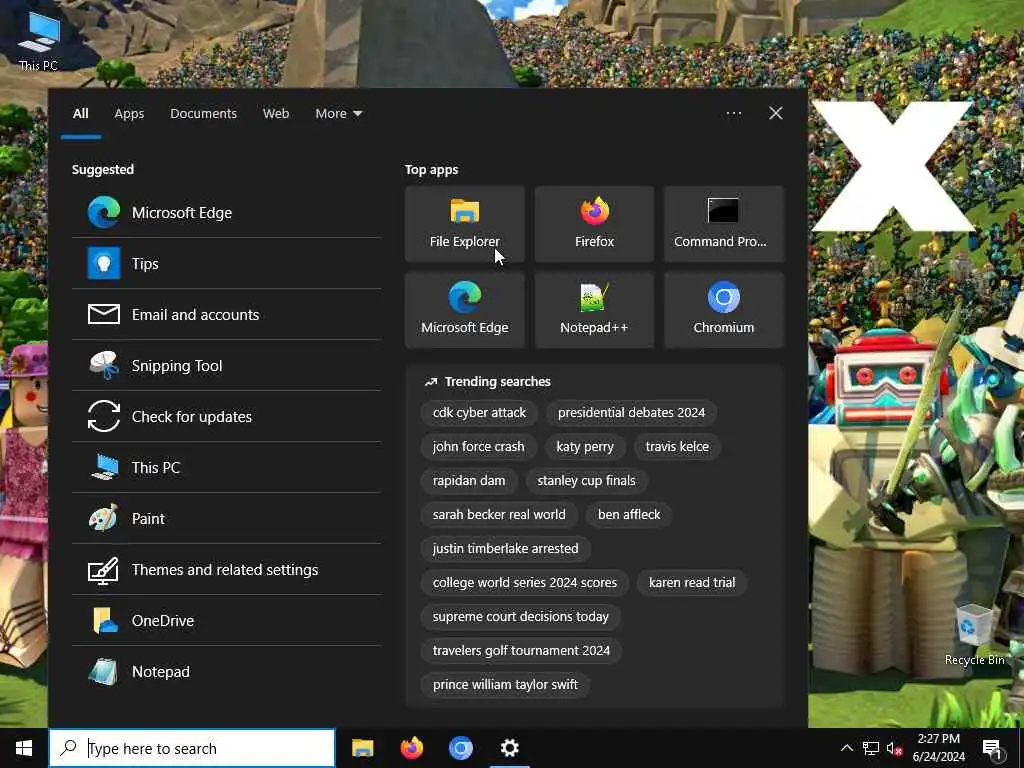The width and height of the screenshot is (1024, 768).
Task: Close the search panel
Action: point(776,113)
